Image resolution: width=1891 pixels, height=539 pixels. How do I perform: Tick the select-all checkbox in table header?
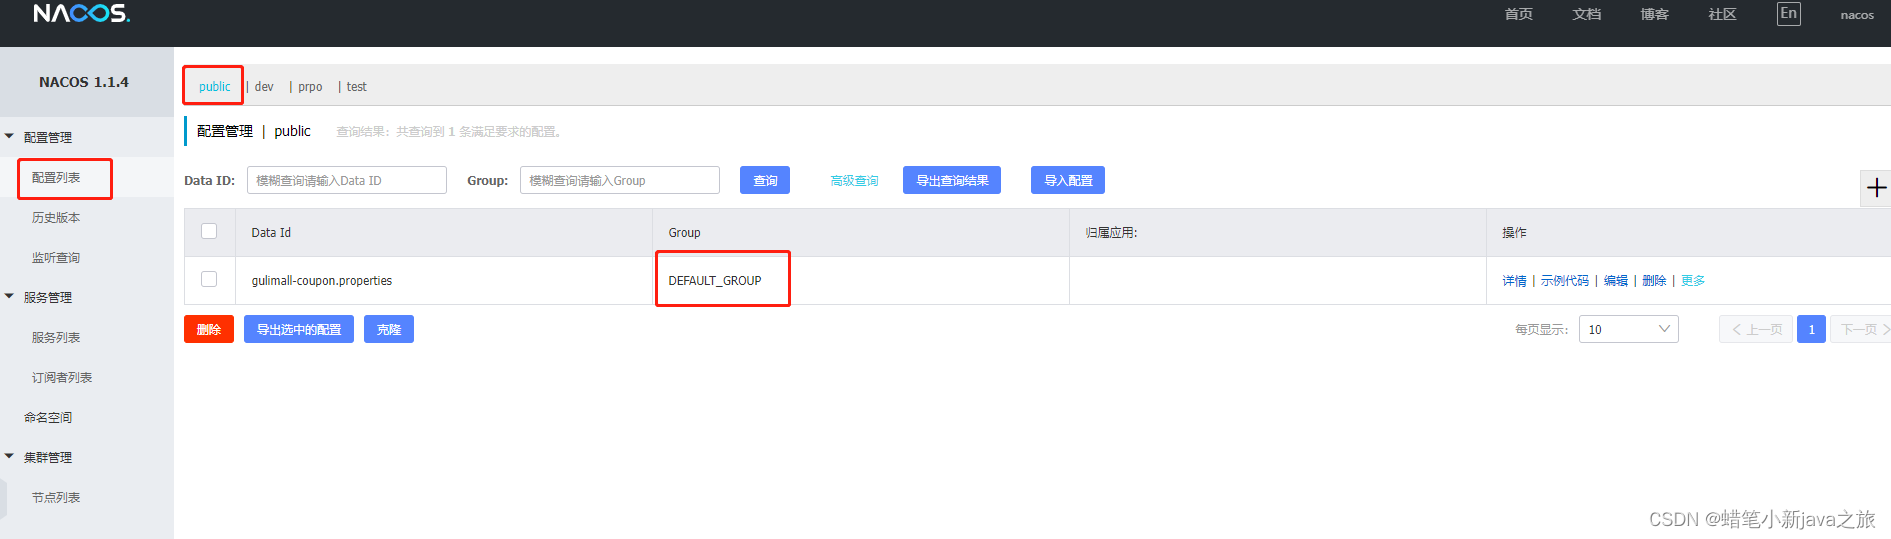coord(209,231)
